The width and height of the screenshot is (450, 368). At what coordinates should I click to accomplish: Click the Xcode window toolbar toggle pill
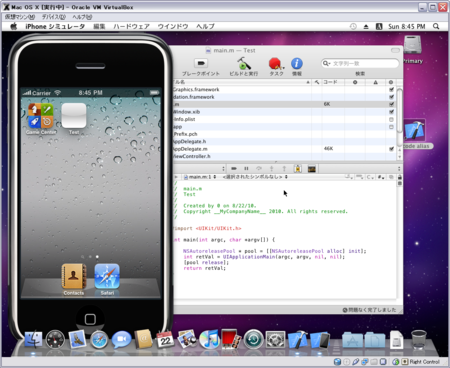pyautogui.click(x=395, y=50)
